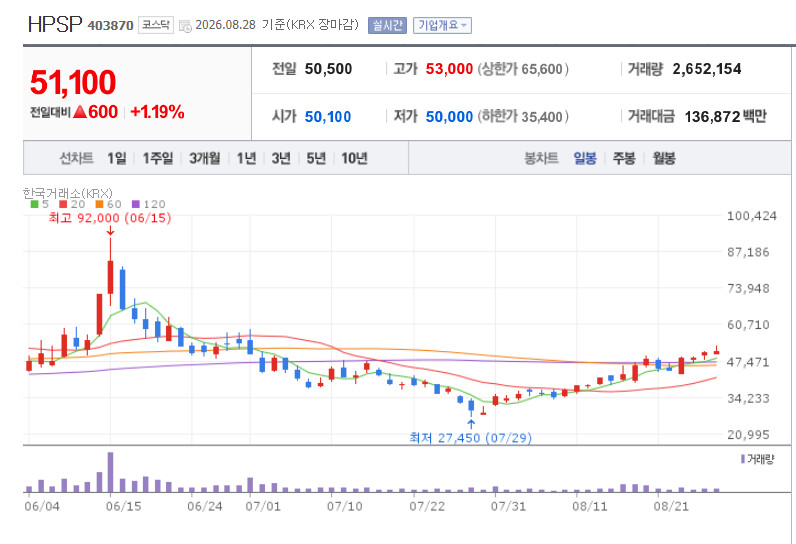
Task: Switch to 주봉 weekly candle chart
Action: (x=624, y=158)
